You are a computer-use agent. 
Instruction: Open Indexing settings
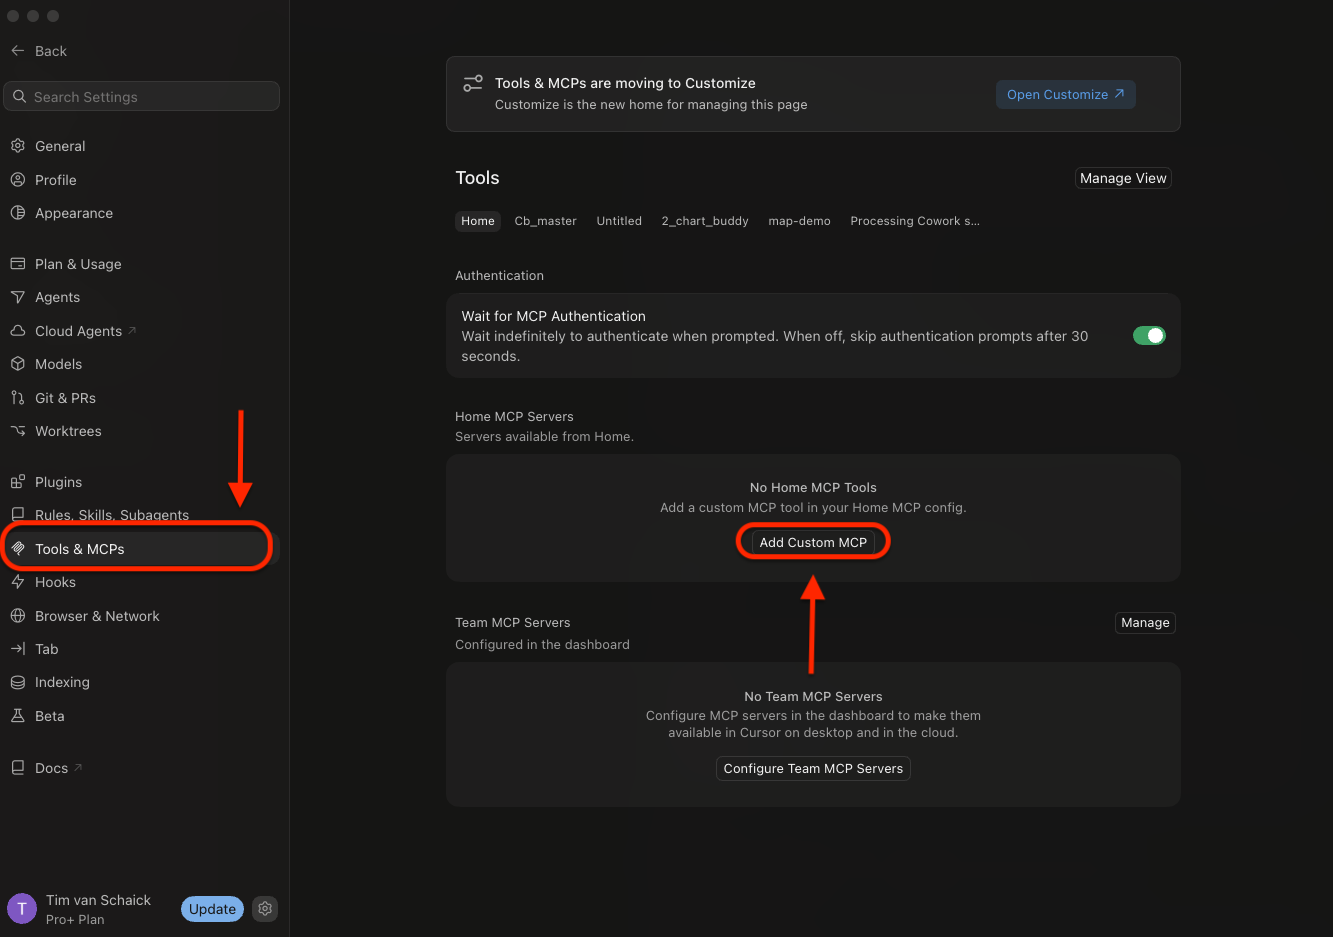[62, 682]
